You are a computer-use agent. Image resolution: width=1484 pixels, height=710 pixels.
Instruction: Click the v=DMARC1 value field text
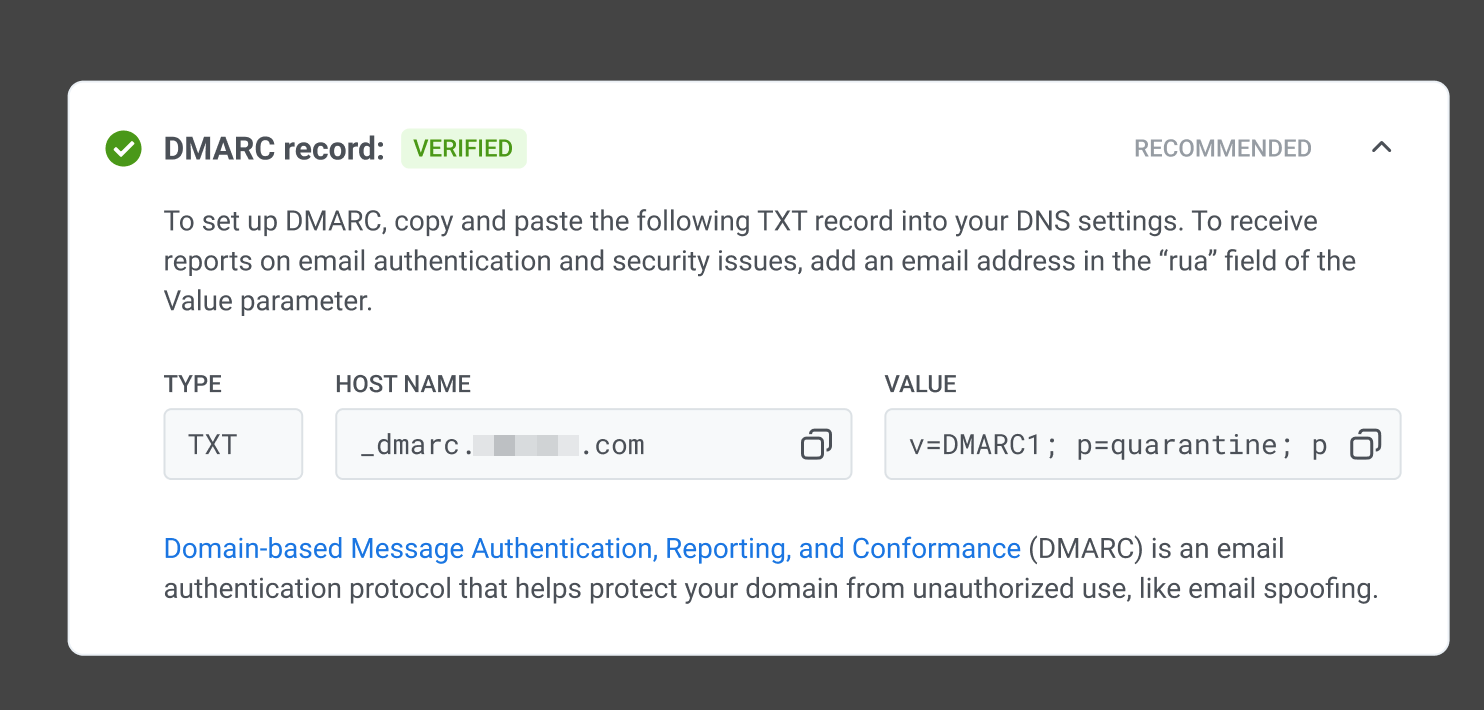(1118, 445)
